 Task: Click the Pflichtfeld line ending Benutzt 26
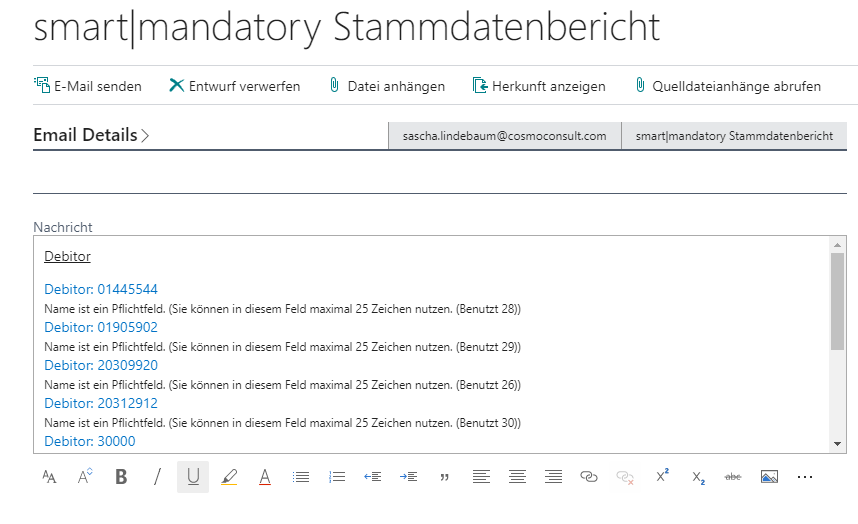[282, 385]
